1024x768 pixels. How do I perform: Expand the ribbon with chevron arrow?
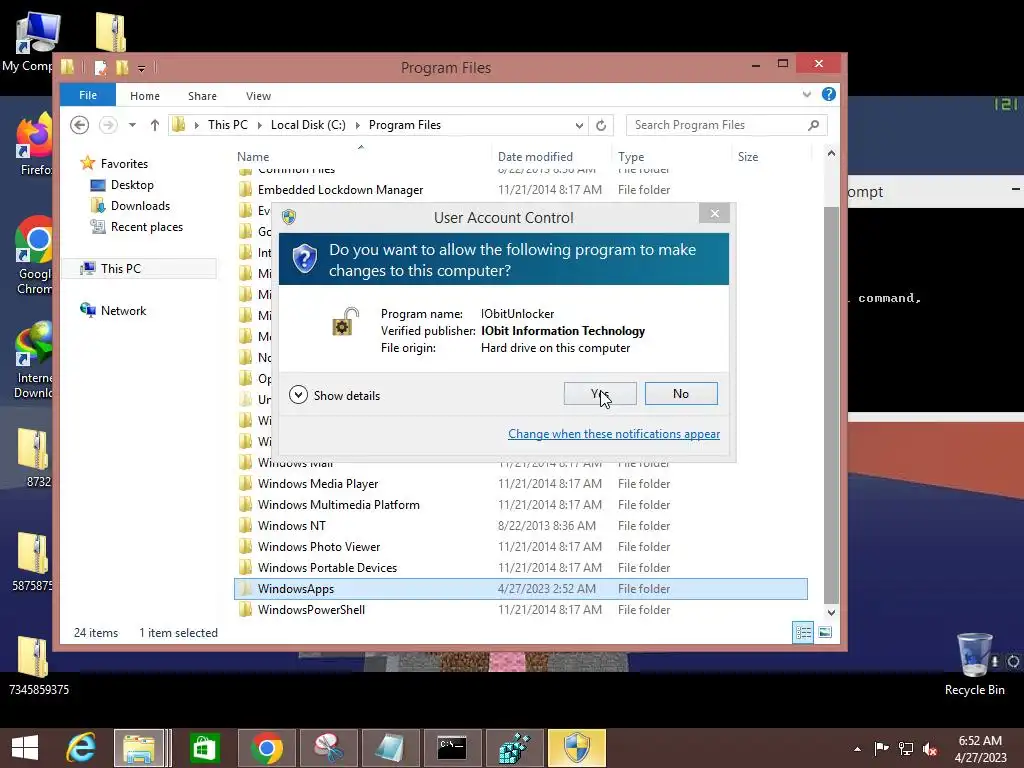point(807,95)
